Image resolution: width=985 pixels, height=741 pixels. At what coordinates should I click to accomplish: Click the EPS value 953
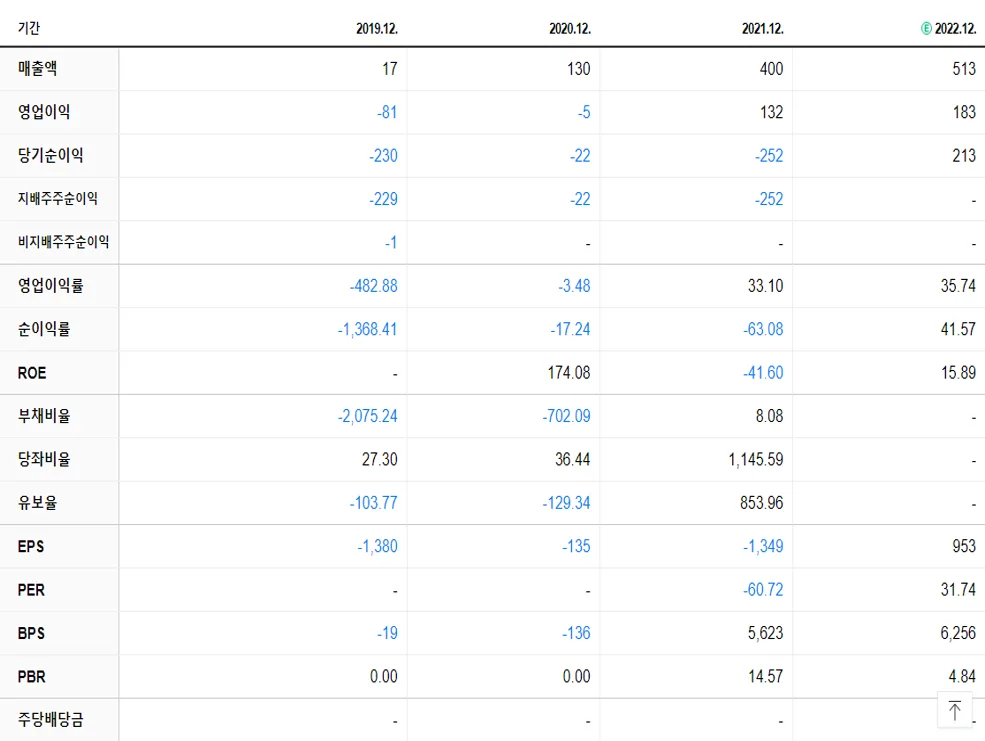click(964, 546)
